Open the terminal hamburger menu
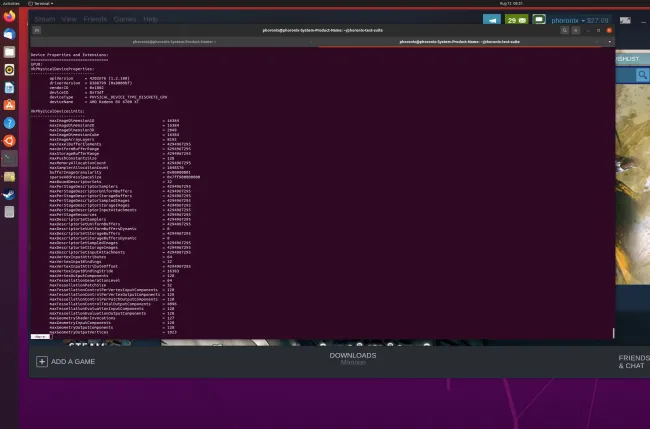The width and height of the screenshot is (650, 429). (577, 30)
